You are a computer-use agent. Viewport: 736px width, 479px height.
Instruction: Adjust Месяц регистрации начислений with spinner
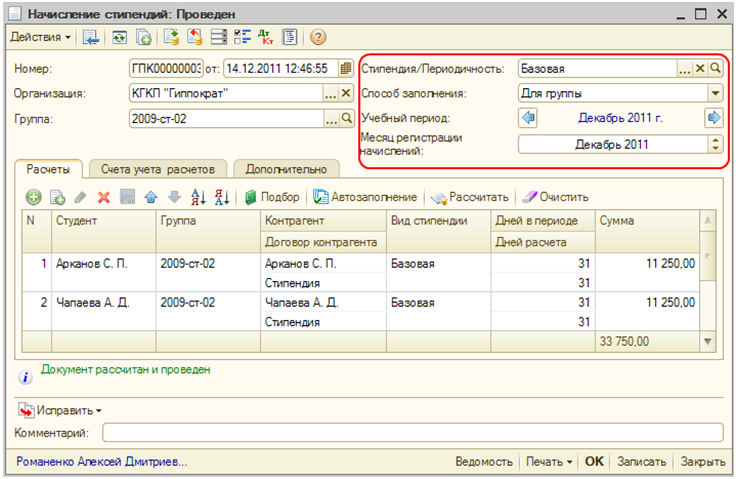tap(714, 144)
